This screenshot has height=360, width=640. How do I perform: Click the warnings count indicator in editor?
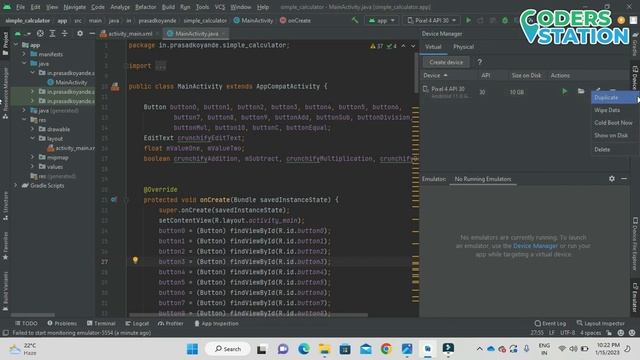pyautogui.click(x=377, y=46)
